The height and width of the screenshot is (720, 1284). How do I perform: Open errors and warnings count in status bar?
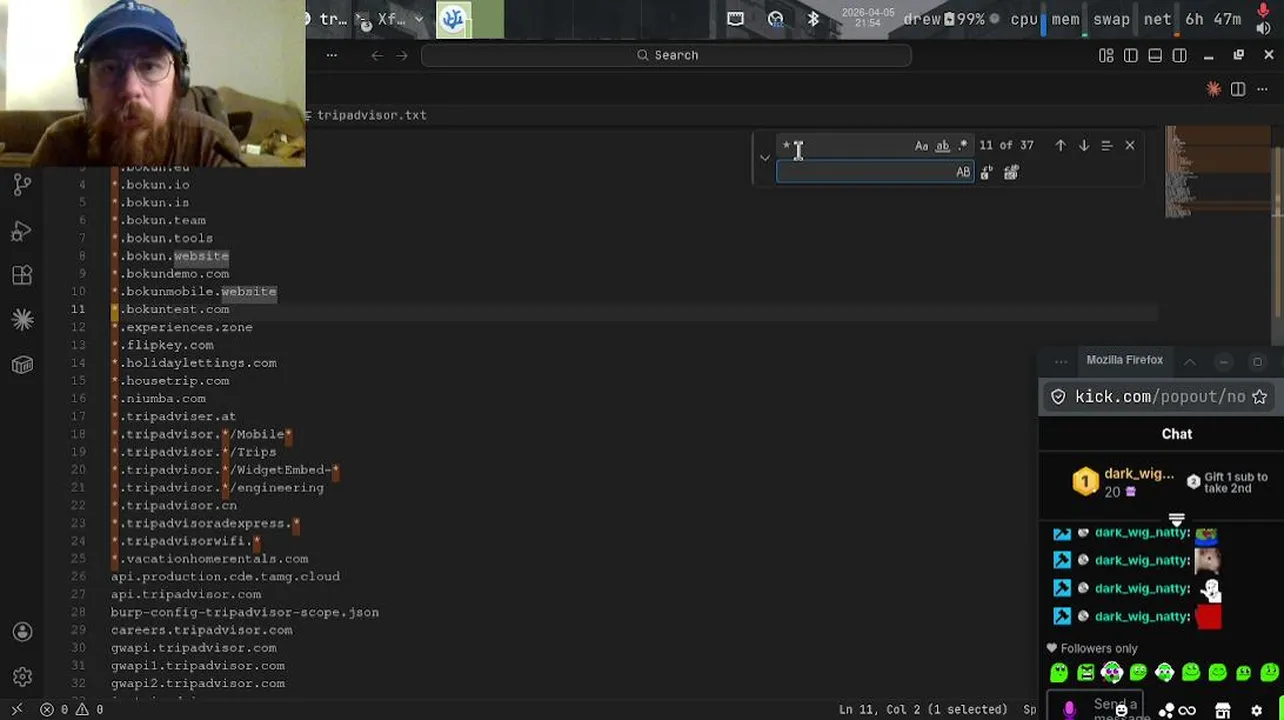pos(72,709)
